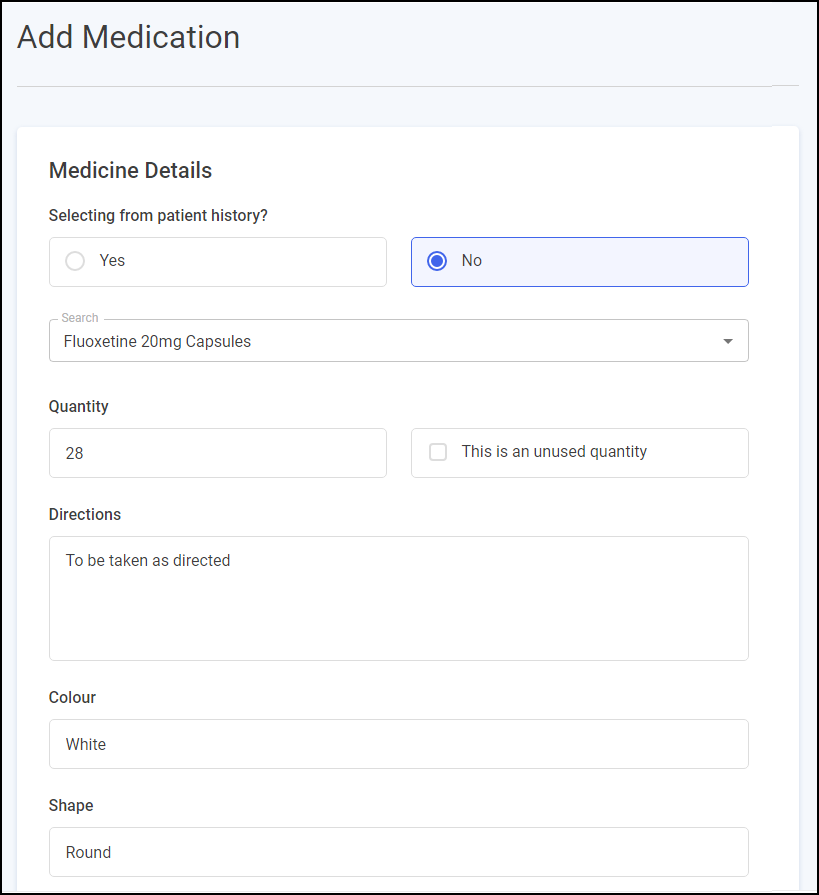The width and height of the screenshot is (819, 895).
Task: Click the 'Yes' option label text
Action: [x=112, y=260]
